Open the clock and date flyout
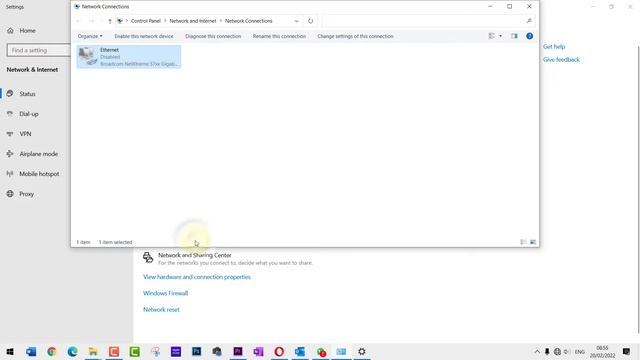The width and height of the screenshot is (640, 360). coord(602,351)
